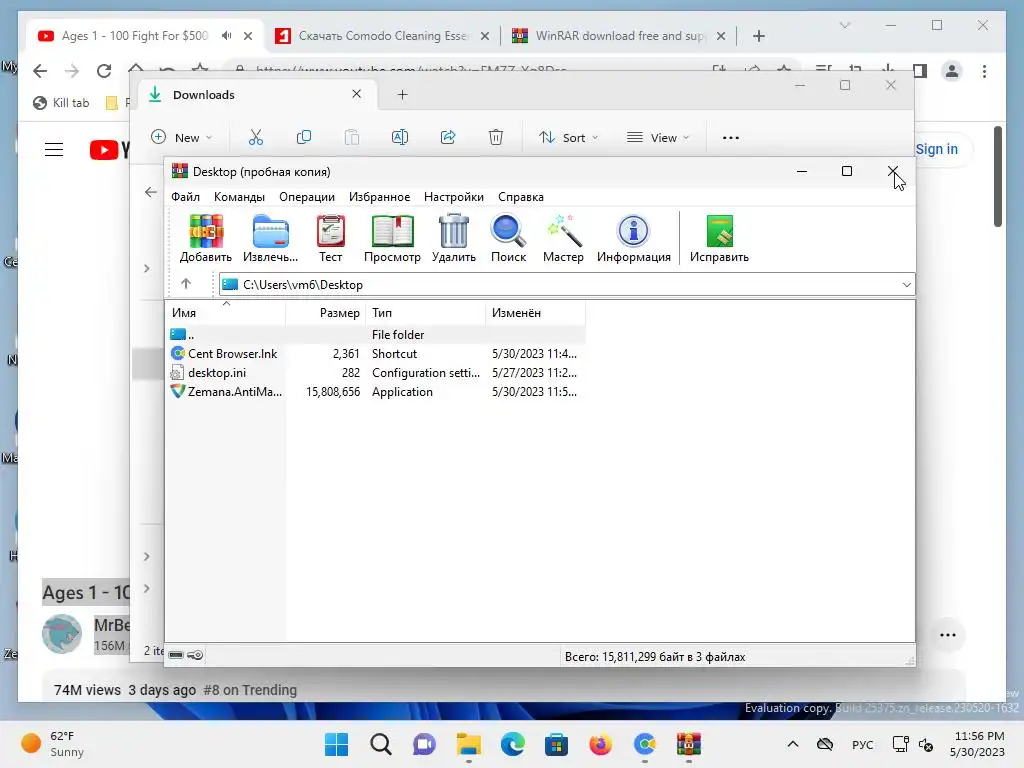
Task: Click the Copy icon in Downloads toolbar
Action: point(304,137)
